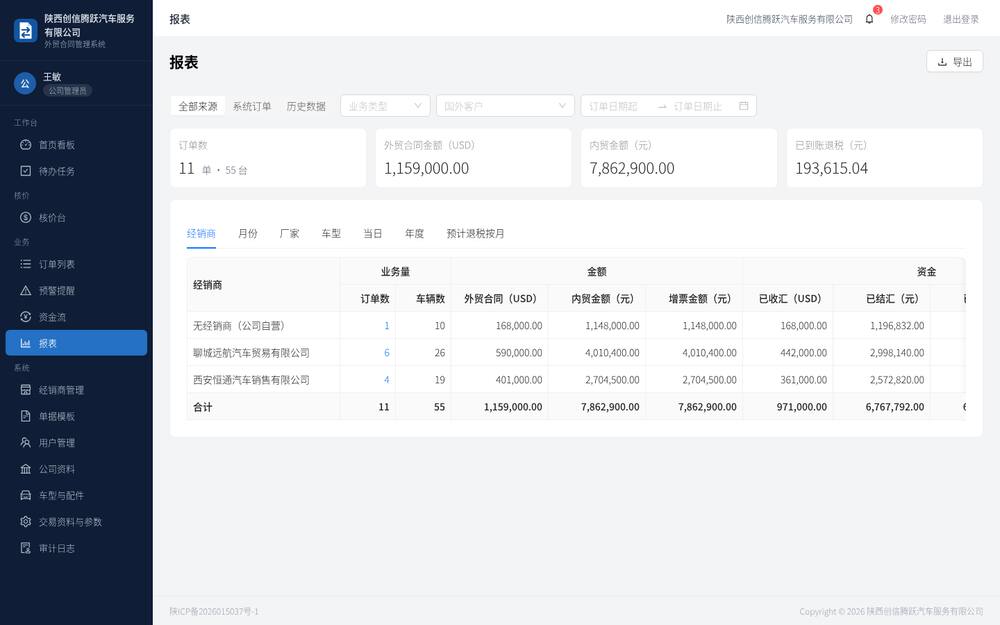
Task: Click the 导出 export button
Action: point(955,62)
